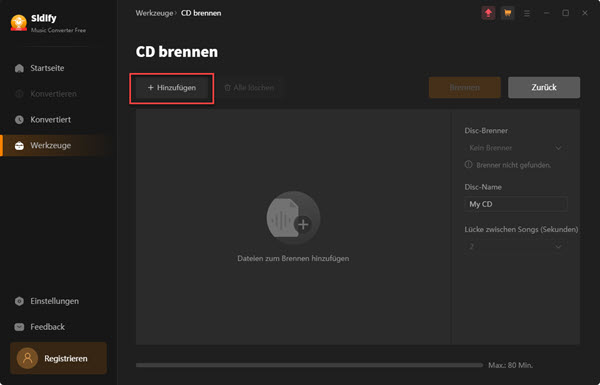Open the Feedback page
This screenshot has width=600, height=385.
(x=39, y=327)
